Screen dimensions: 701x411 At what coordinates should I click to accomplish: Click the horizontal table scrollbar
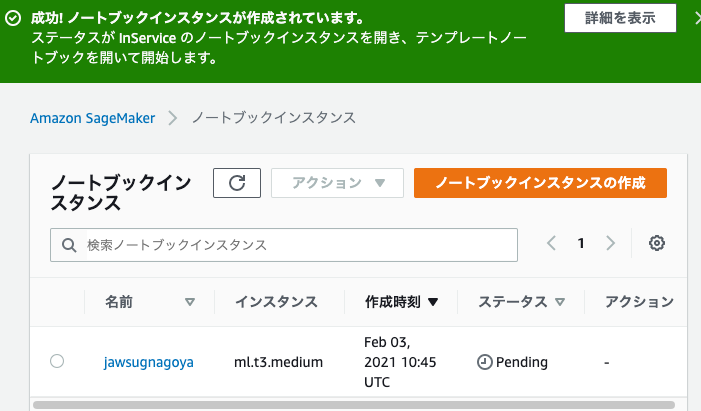(354, 405)
